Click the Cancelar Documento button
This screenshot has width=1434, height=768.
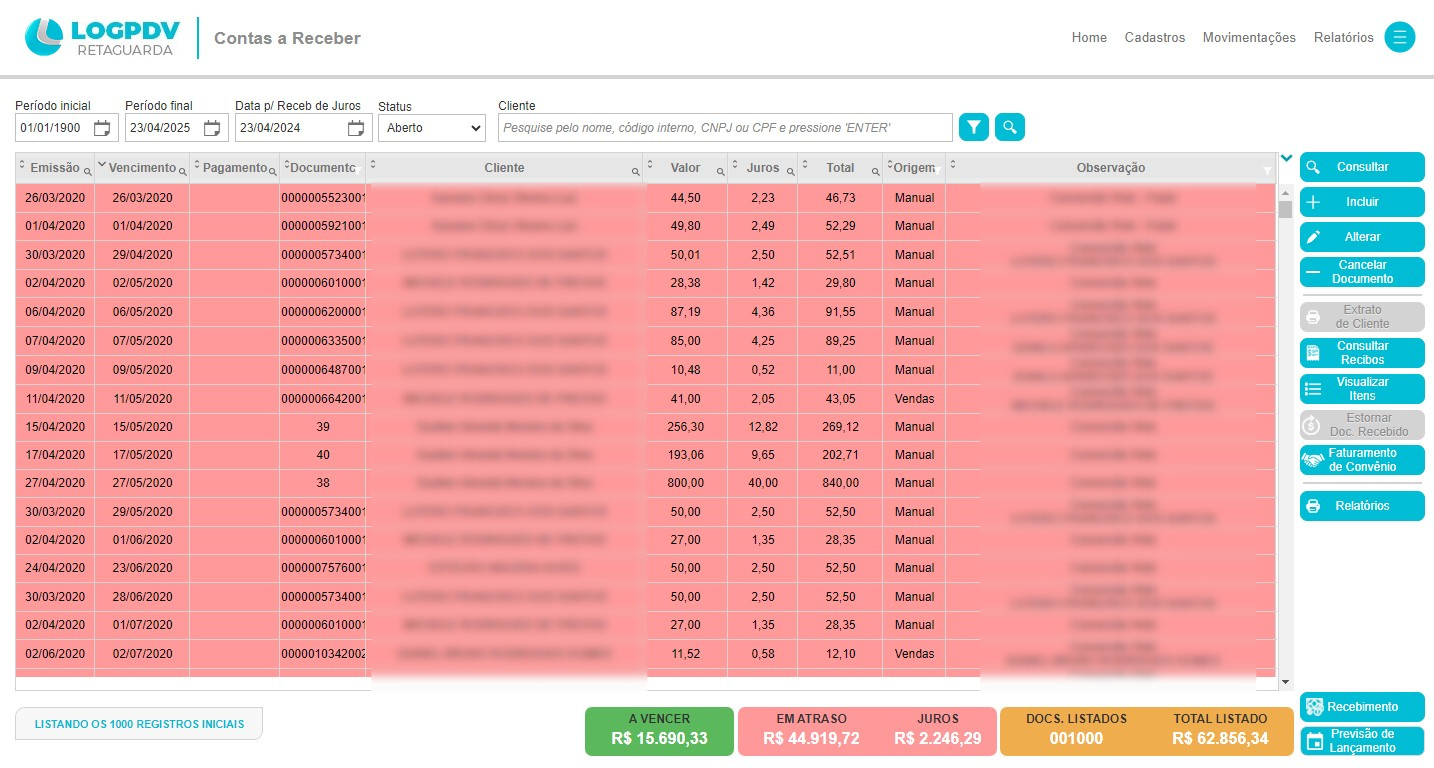1361,272
